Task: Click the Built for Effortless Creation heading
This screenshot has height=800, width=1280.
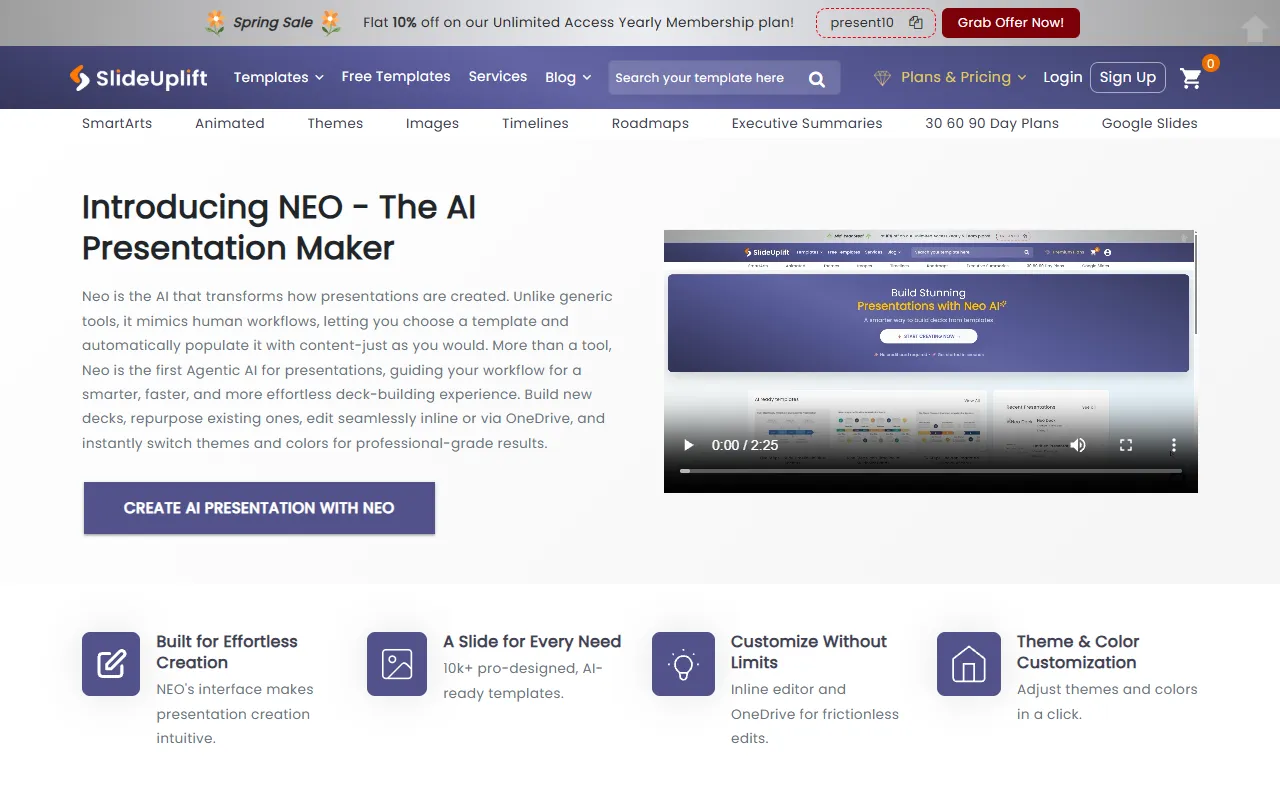Action: click(x=227, y=652)
